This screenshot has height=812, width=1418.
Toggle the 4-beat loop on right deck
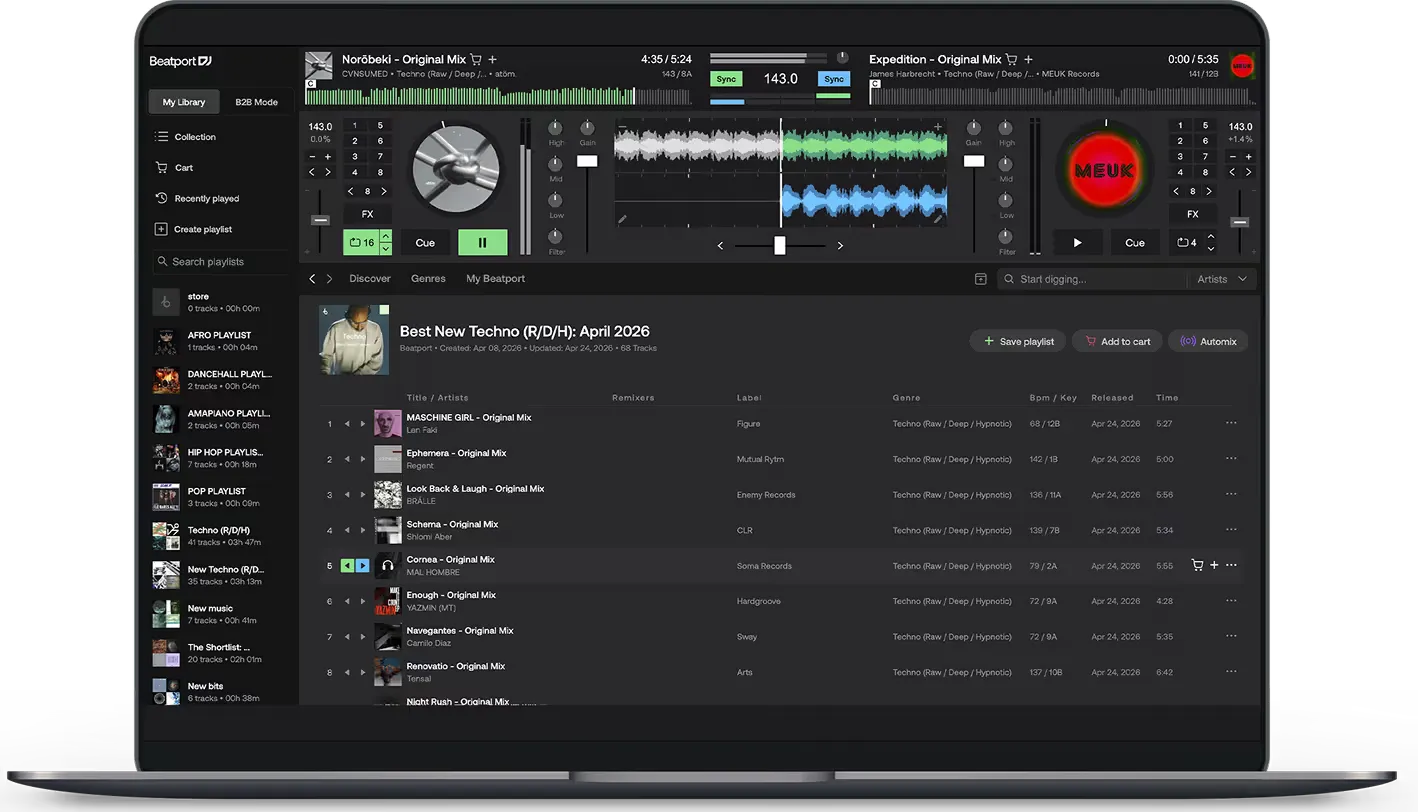pos(1187,243)
